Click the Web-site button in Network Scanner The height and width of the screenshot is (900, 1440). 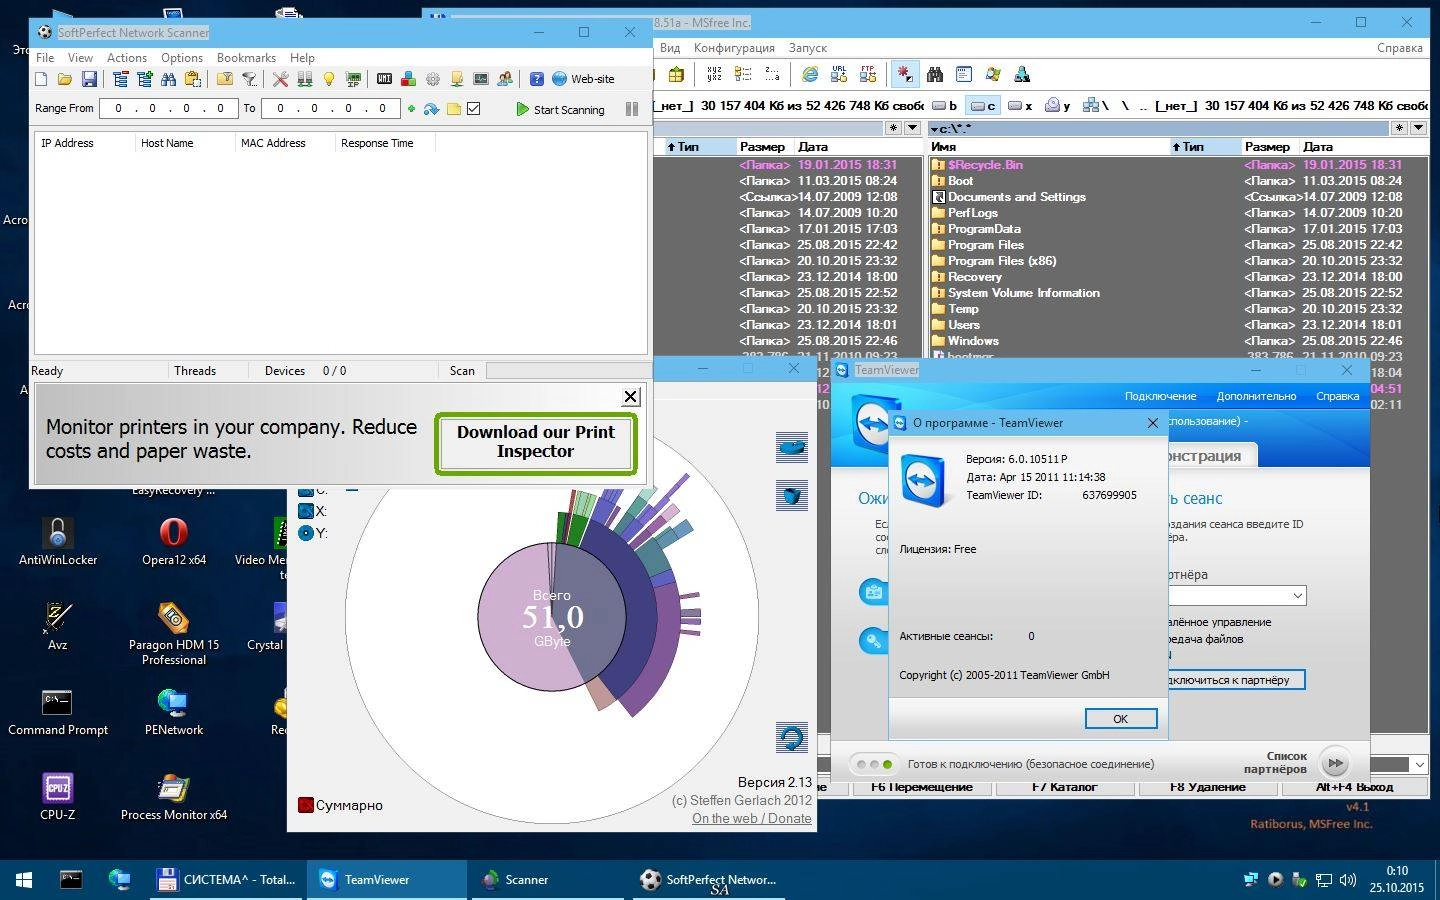pyautogui.click(x=582, y=79)
